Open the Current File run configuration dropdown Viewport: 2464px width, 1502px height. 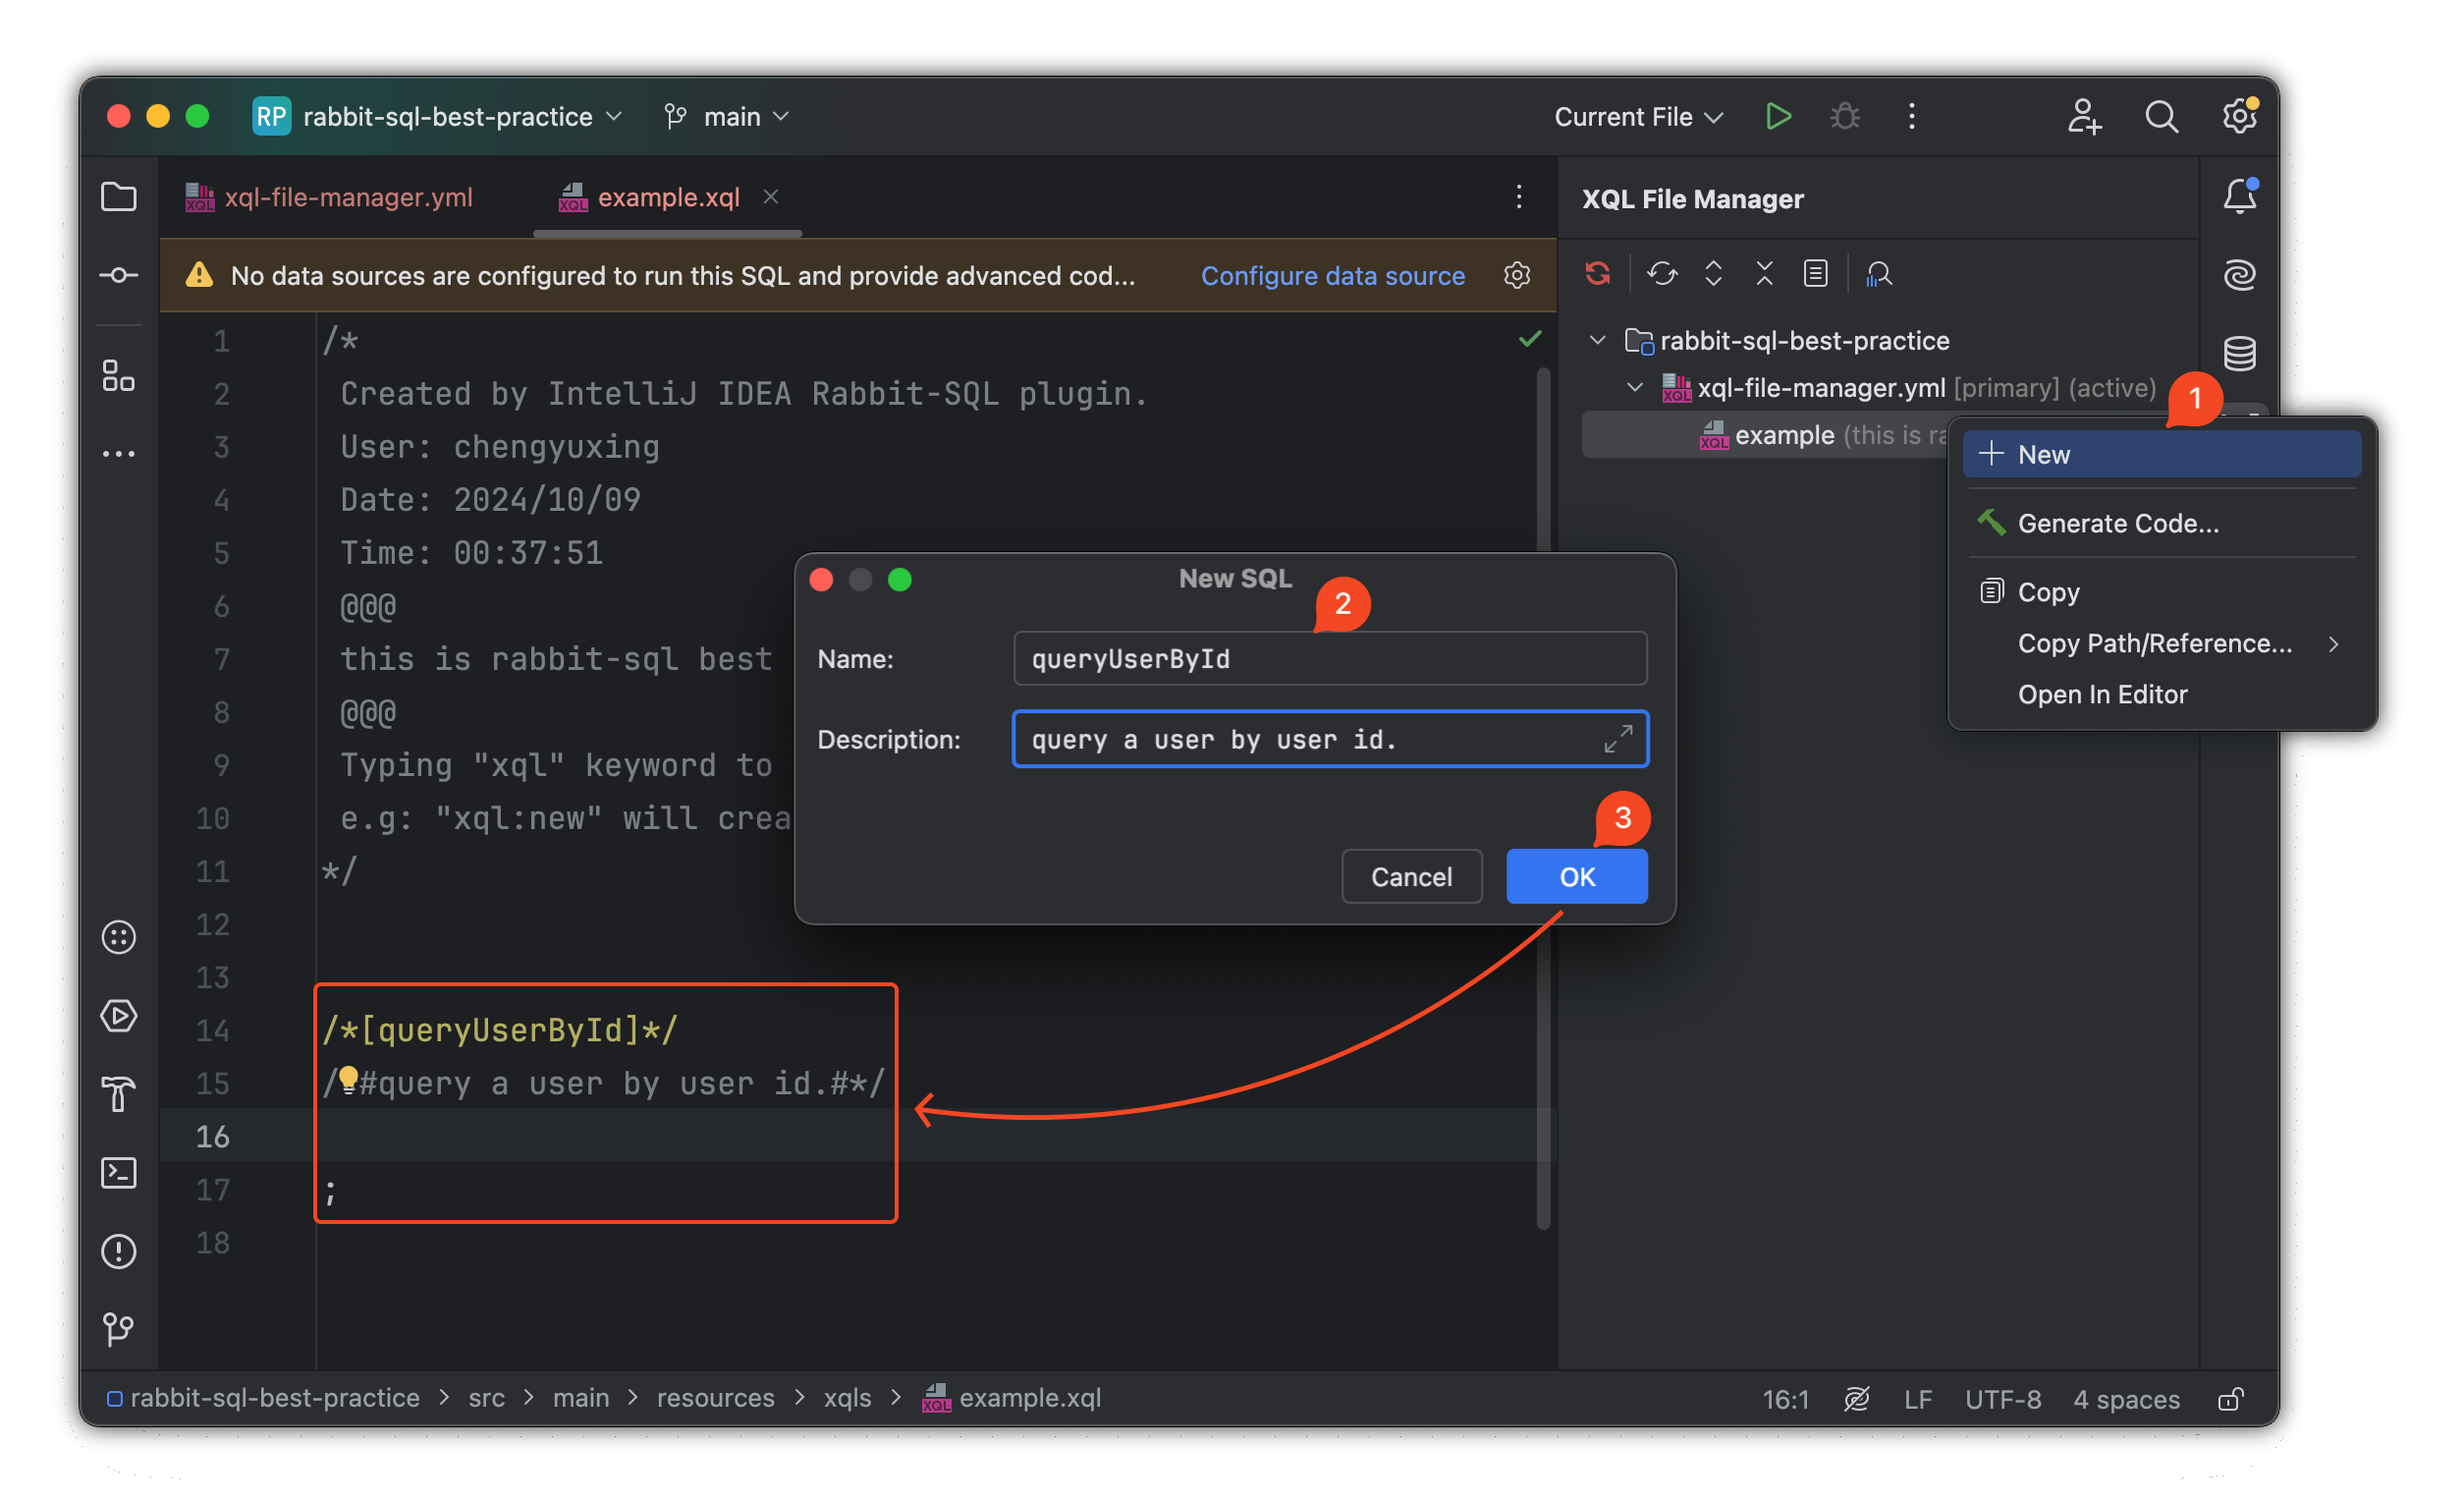[x=1639, y=117]
